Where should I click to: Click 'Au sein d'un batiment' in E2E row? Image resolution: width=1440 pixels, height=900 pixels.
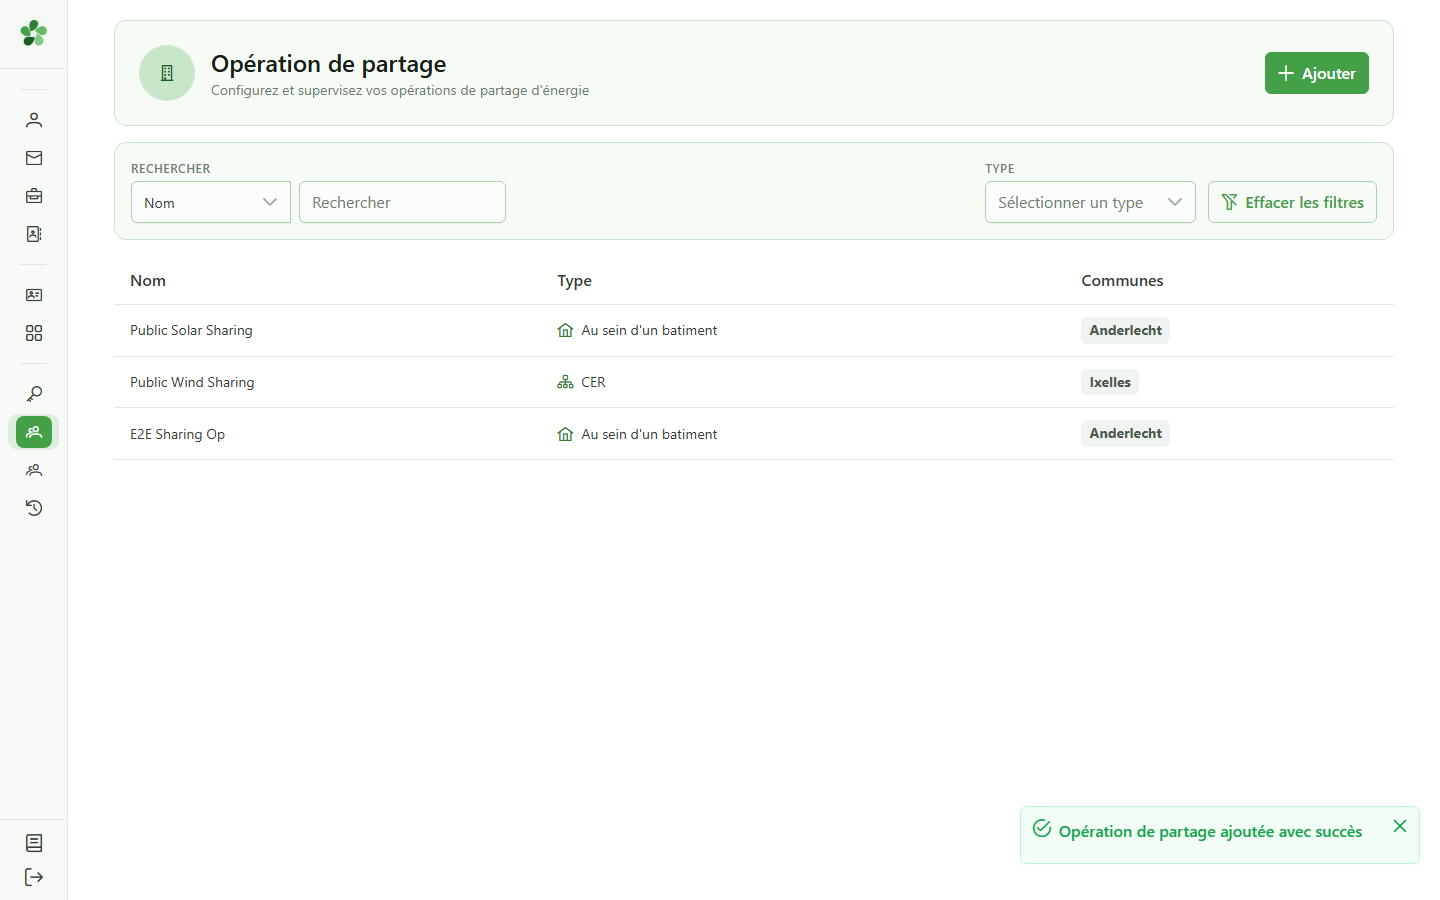[649, 434]
